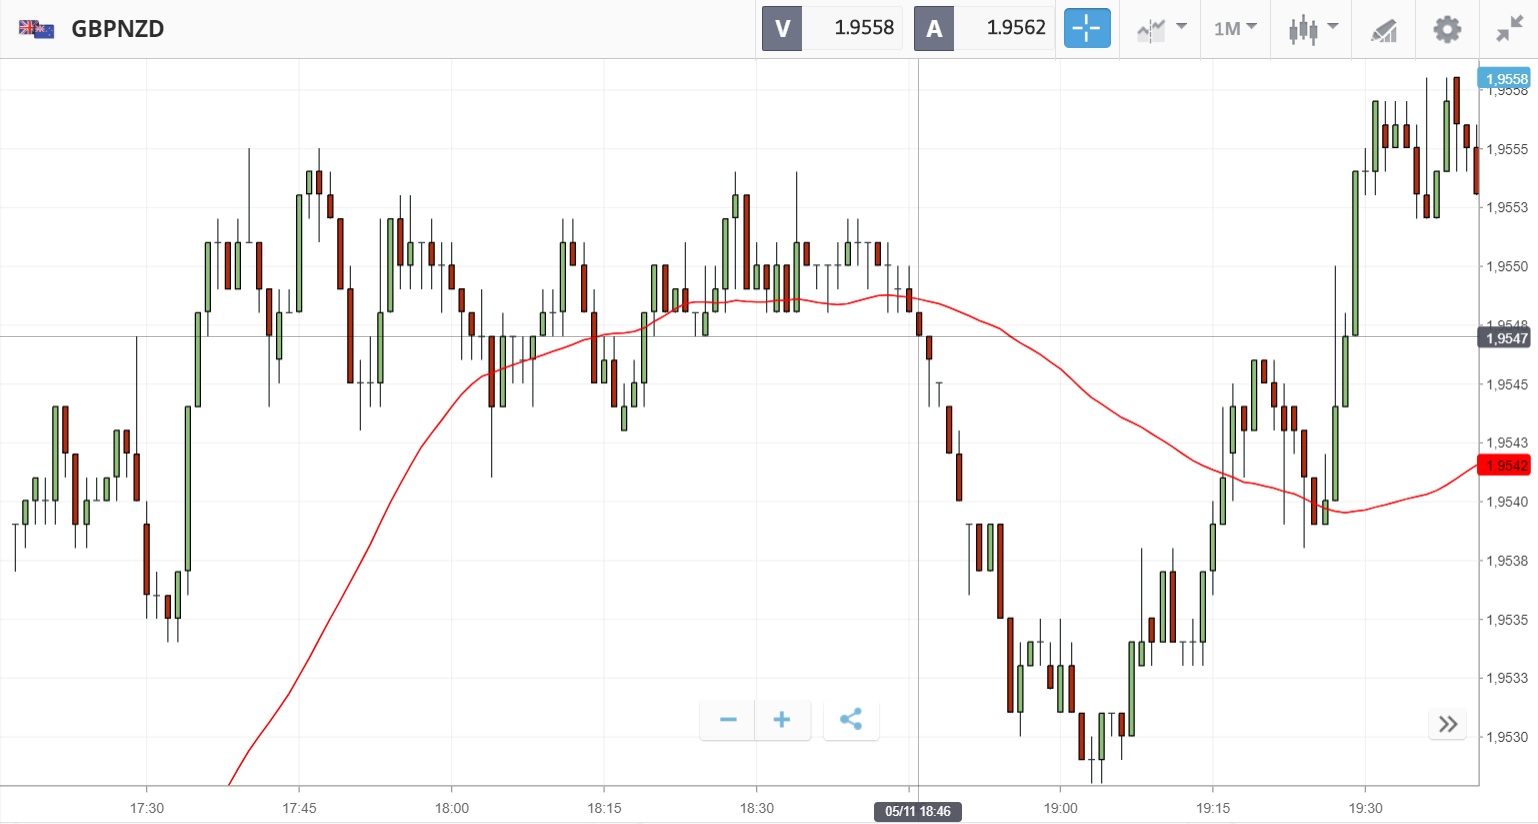Zoom out chart with minus button
This screenshot has height=824, width=1538.
tap(728, 720)
